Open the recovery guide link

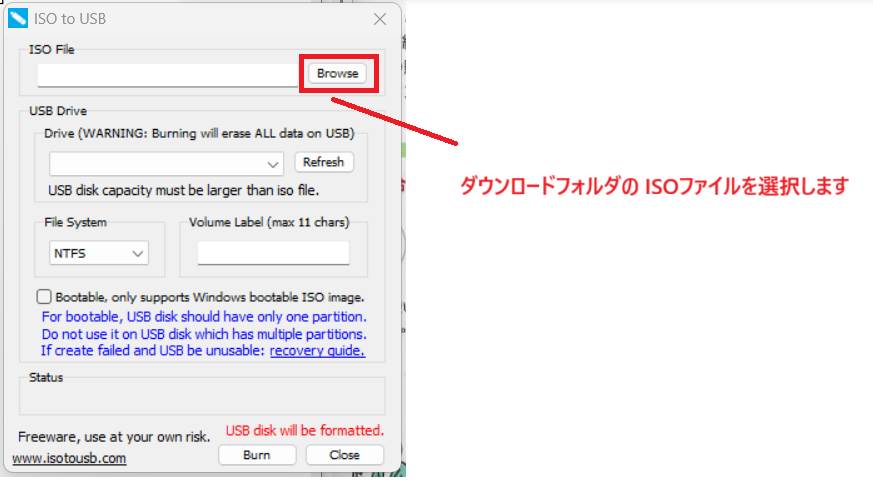pos(317,351)
